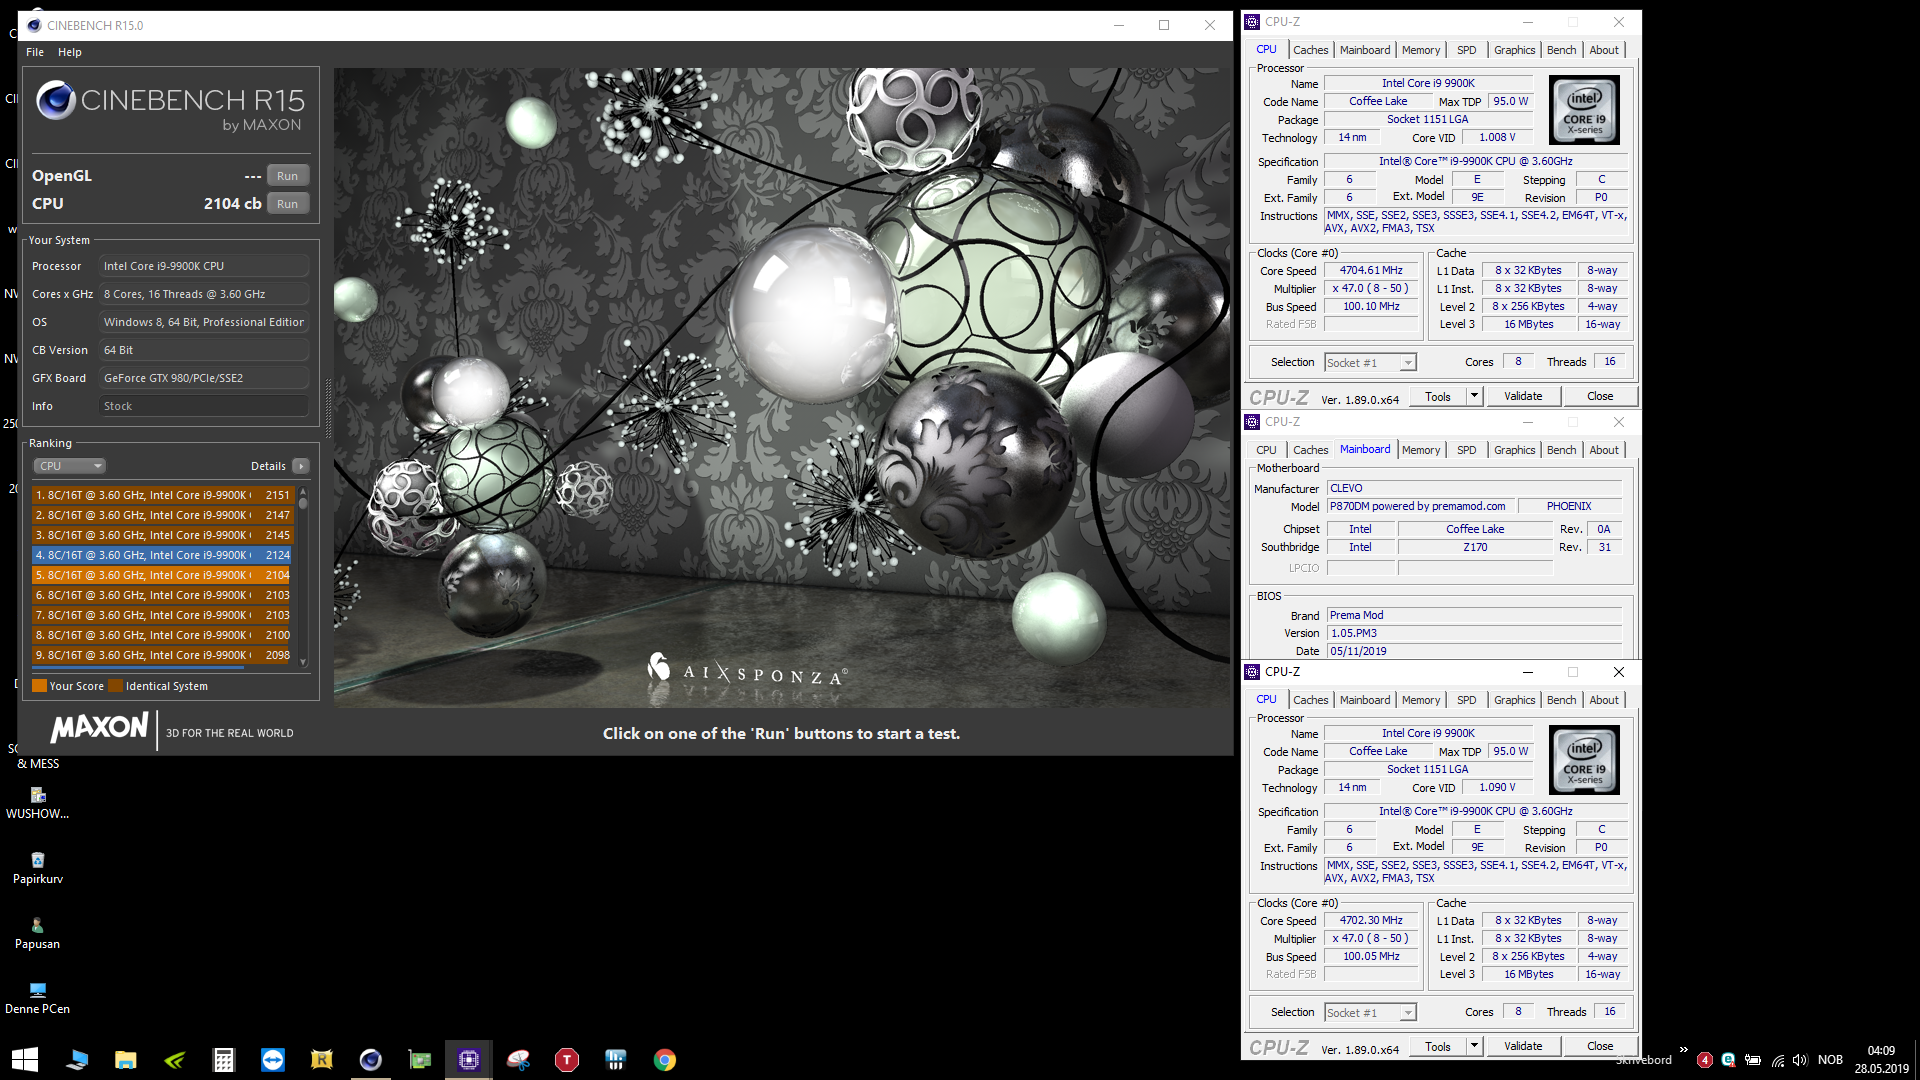The height and width of the screenshot is (1080, 1920).
Task: Click the volume speaker tray icon
Action: tap(1800, 1060)
